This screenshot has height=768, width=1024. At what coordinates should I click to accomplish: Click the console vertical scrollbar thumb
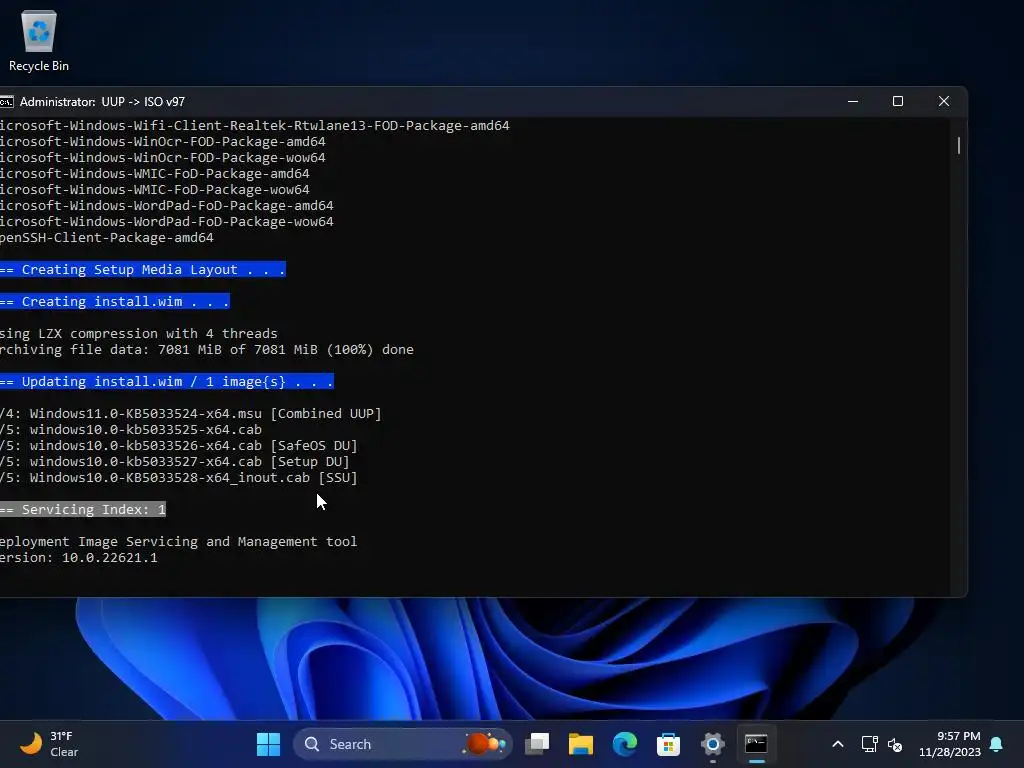coord(959,145)
